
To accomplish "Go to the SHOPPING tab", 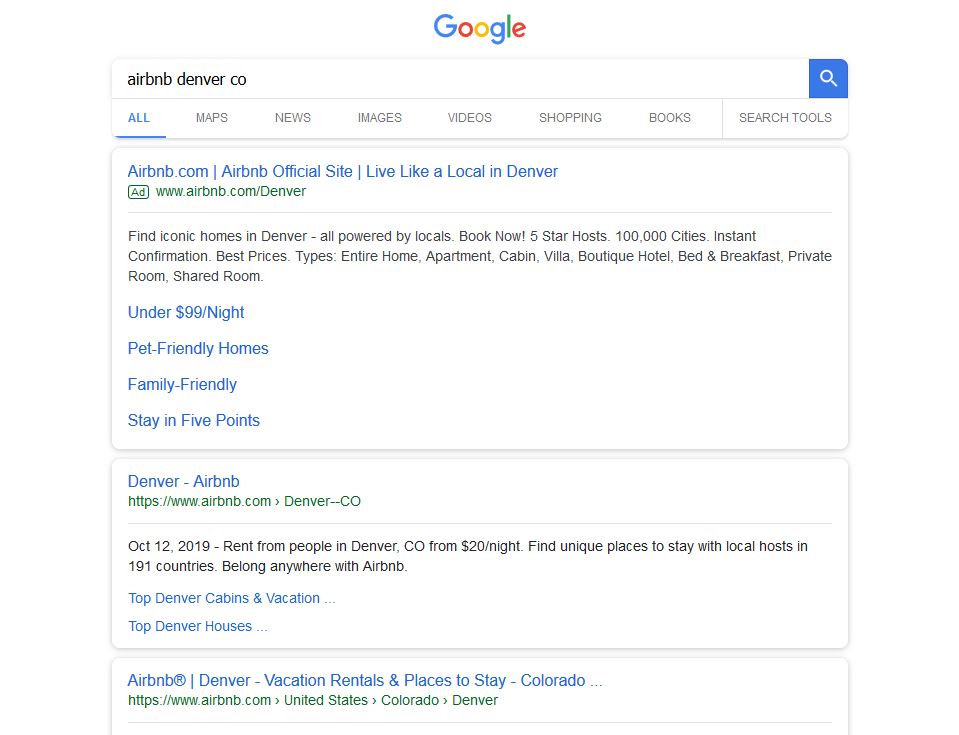I will coord(570,118).
